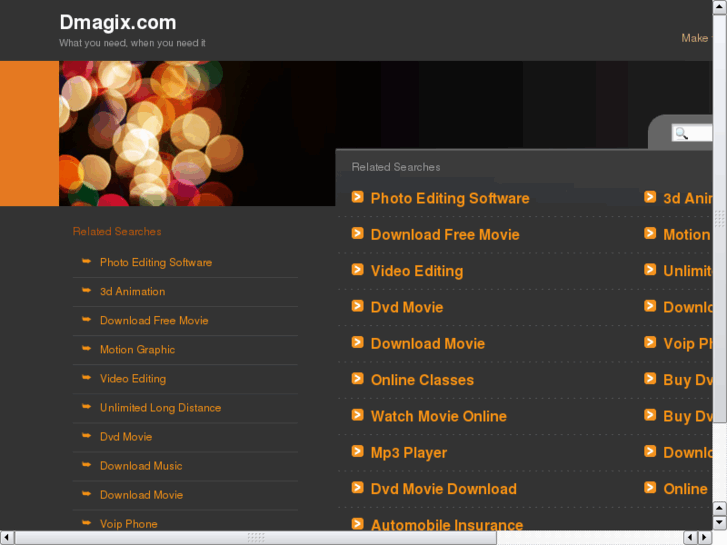Click the search magnifier icon
The width and height of the screenshot is (727, 545).
681,134
